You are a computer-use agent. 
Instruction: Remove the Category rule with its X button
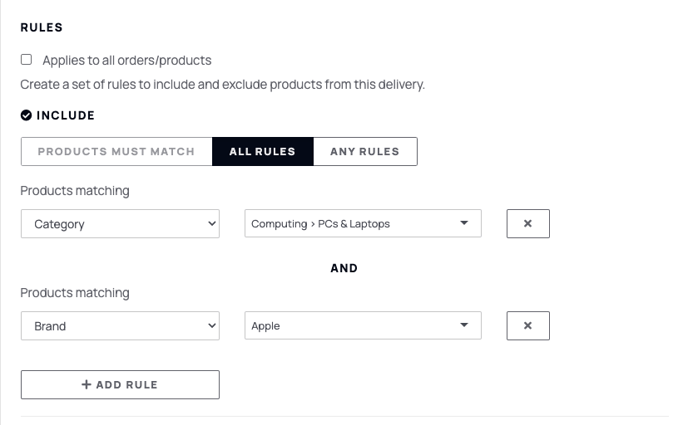[528, 224]
